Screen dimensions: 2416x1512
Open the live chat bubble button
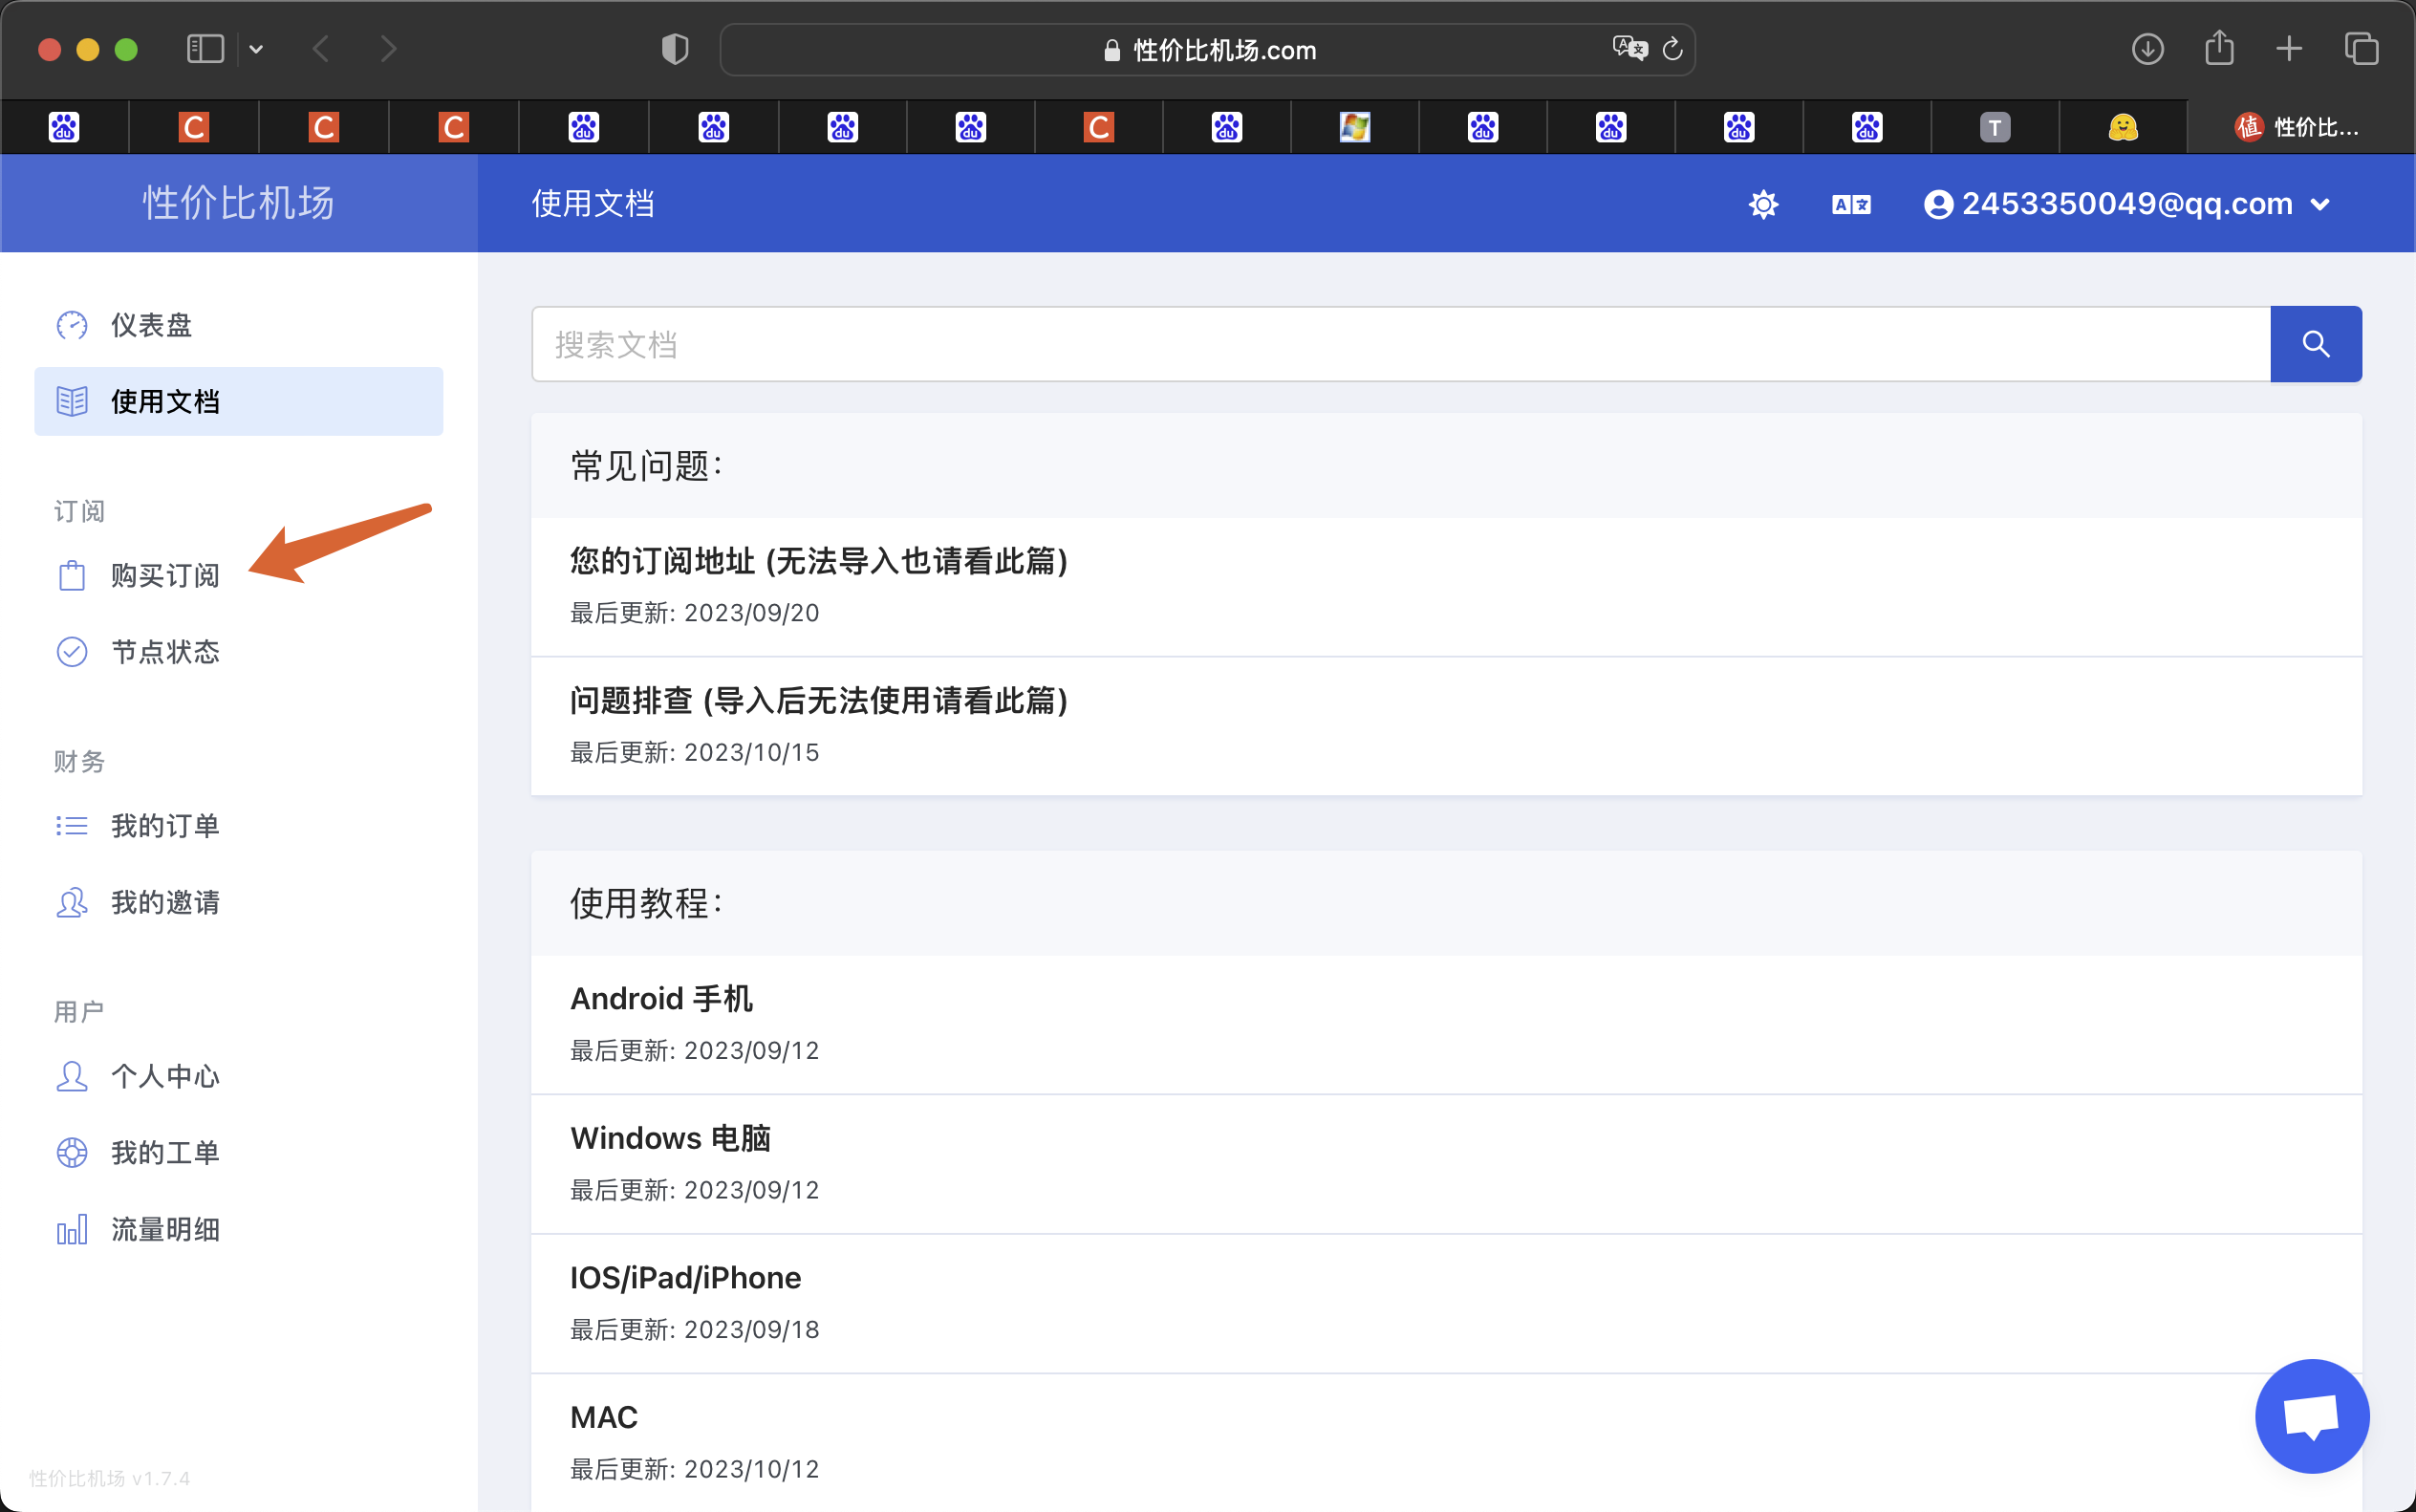(2311, 1416)
